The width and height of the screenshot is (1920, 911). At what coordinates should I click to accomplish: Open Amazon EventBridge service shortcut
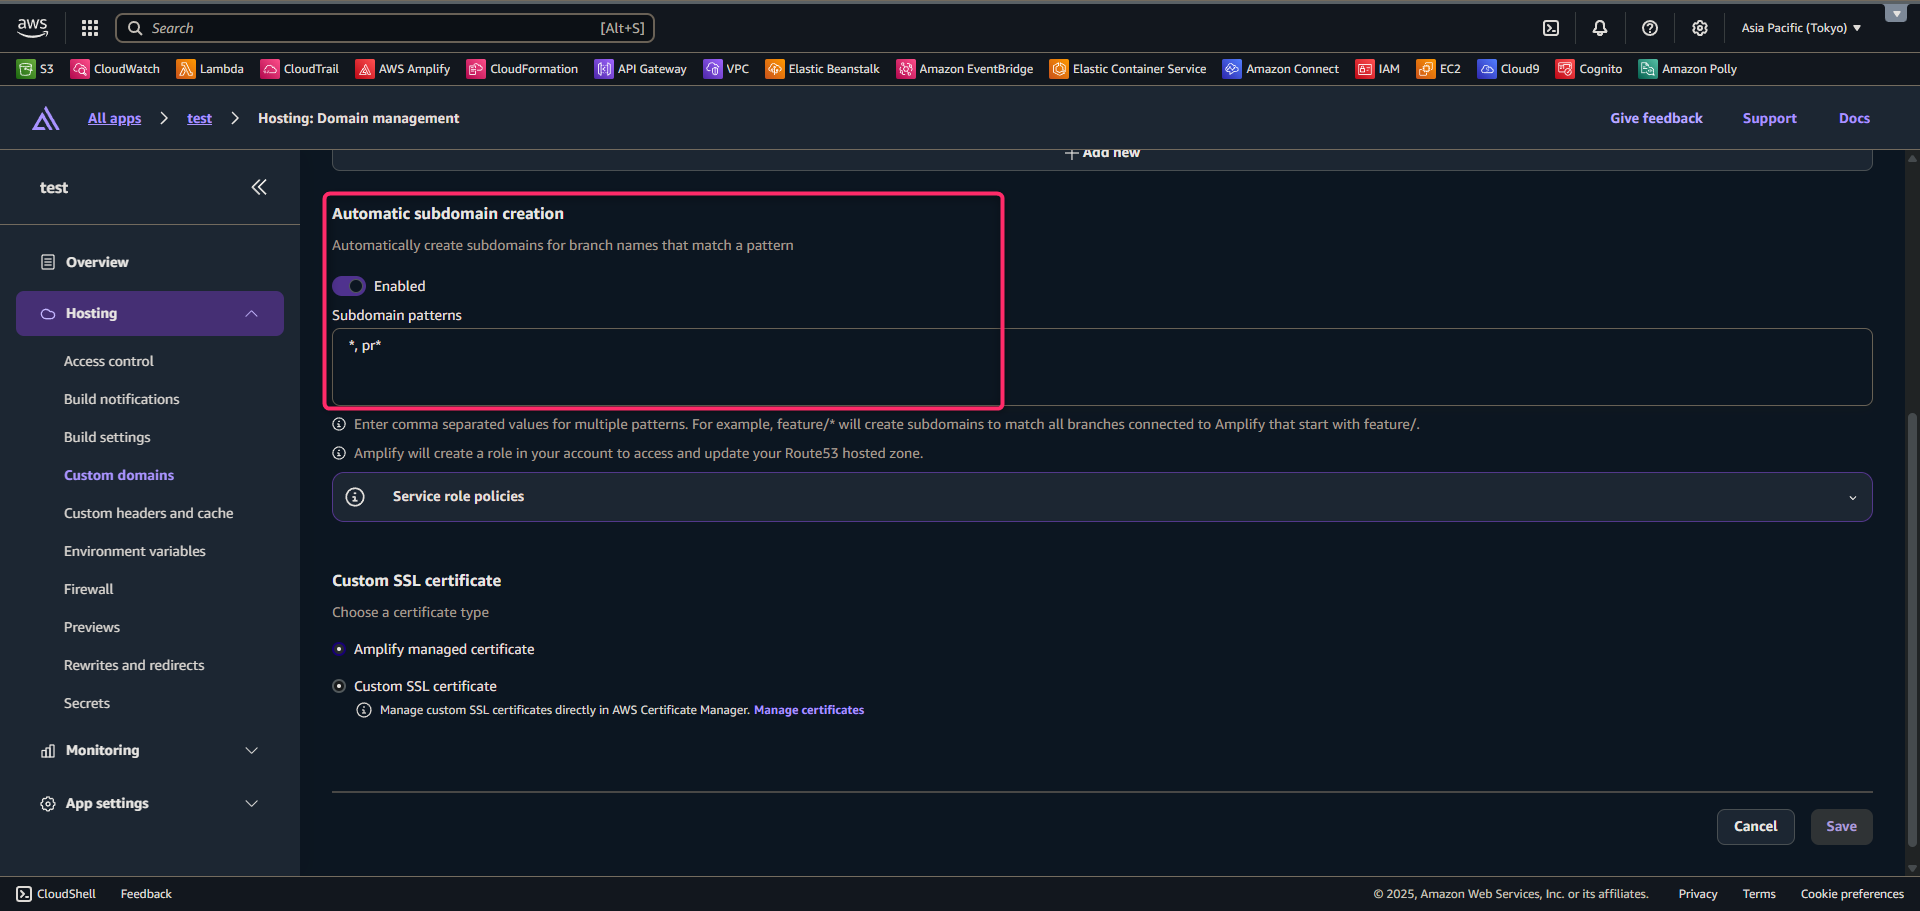[x=965, y=69]
